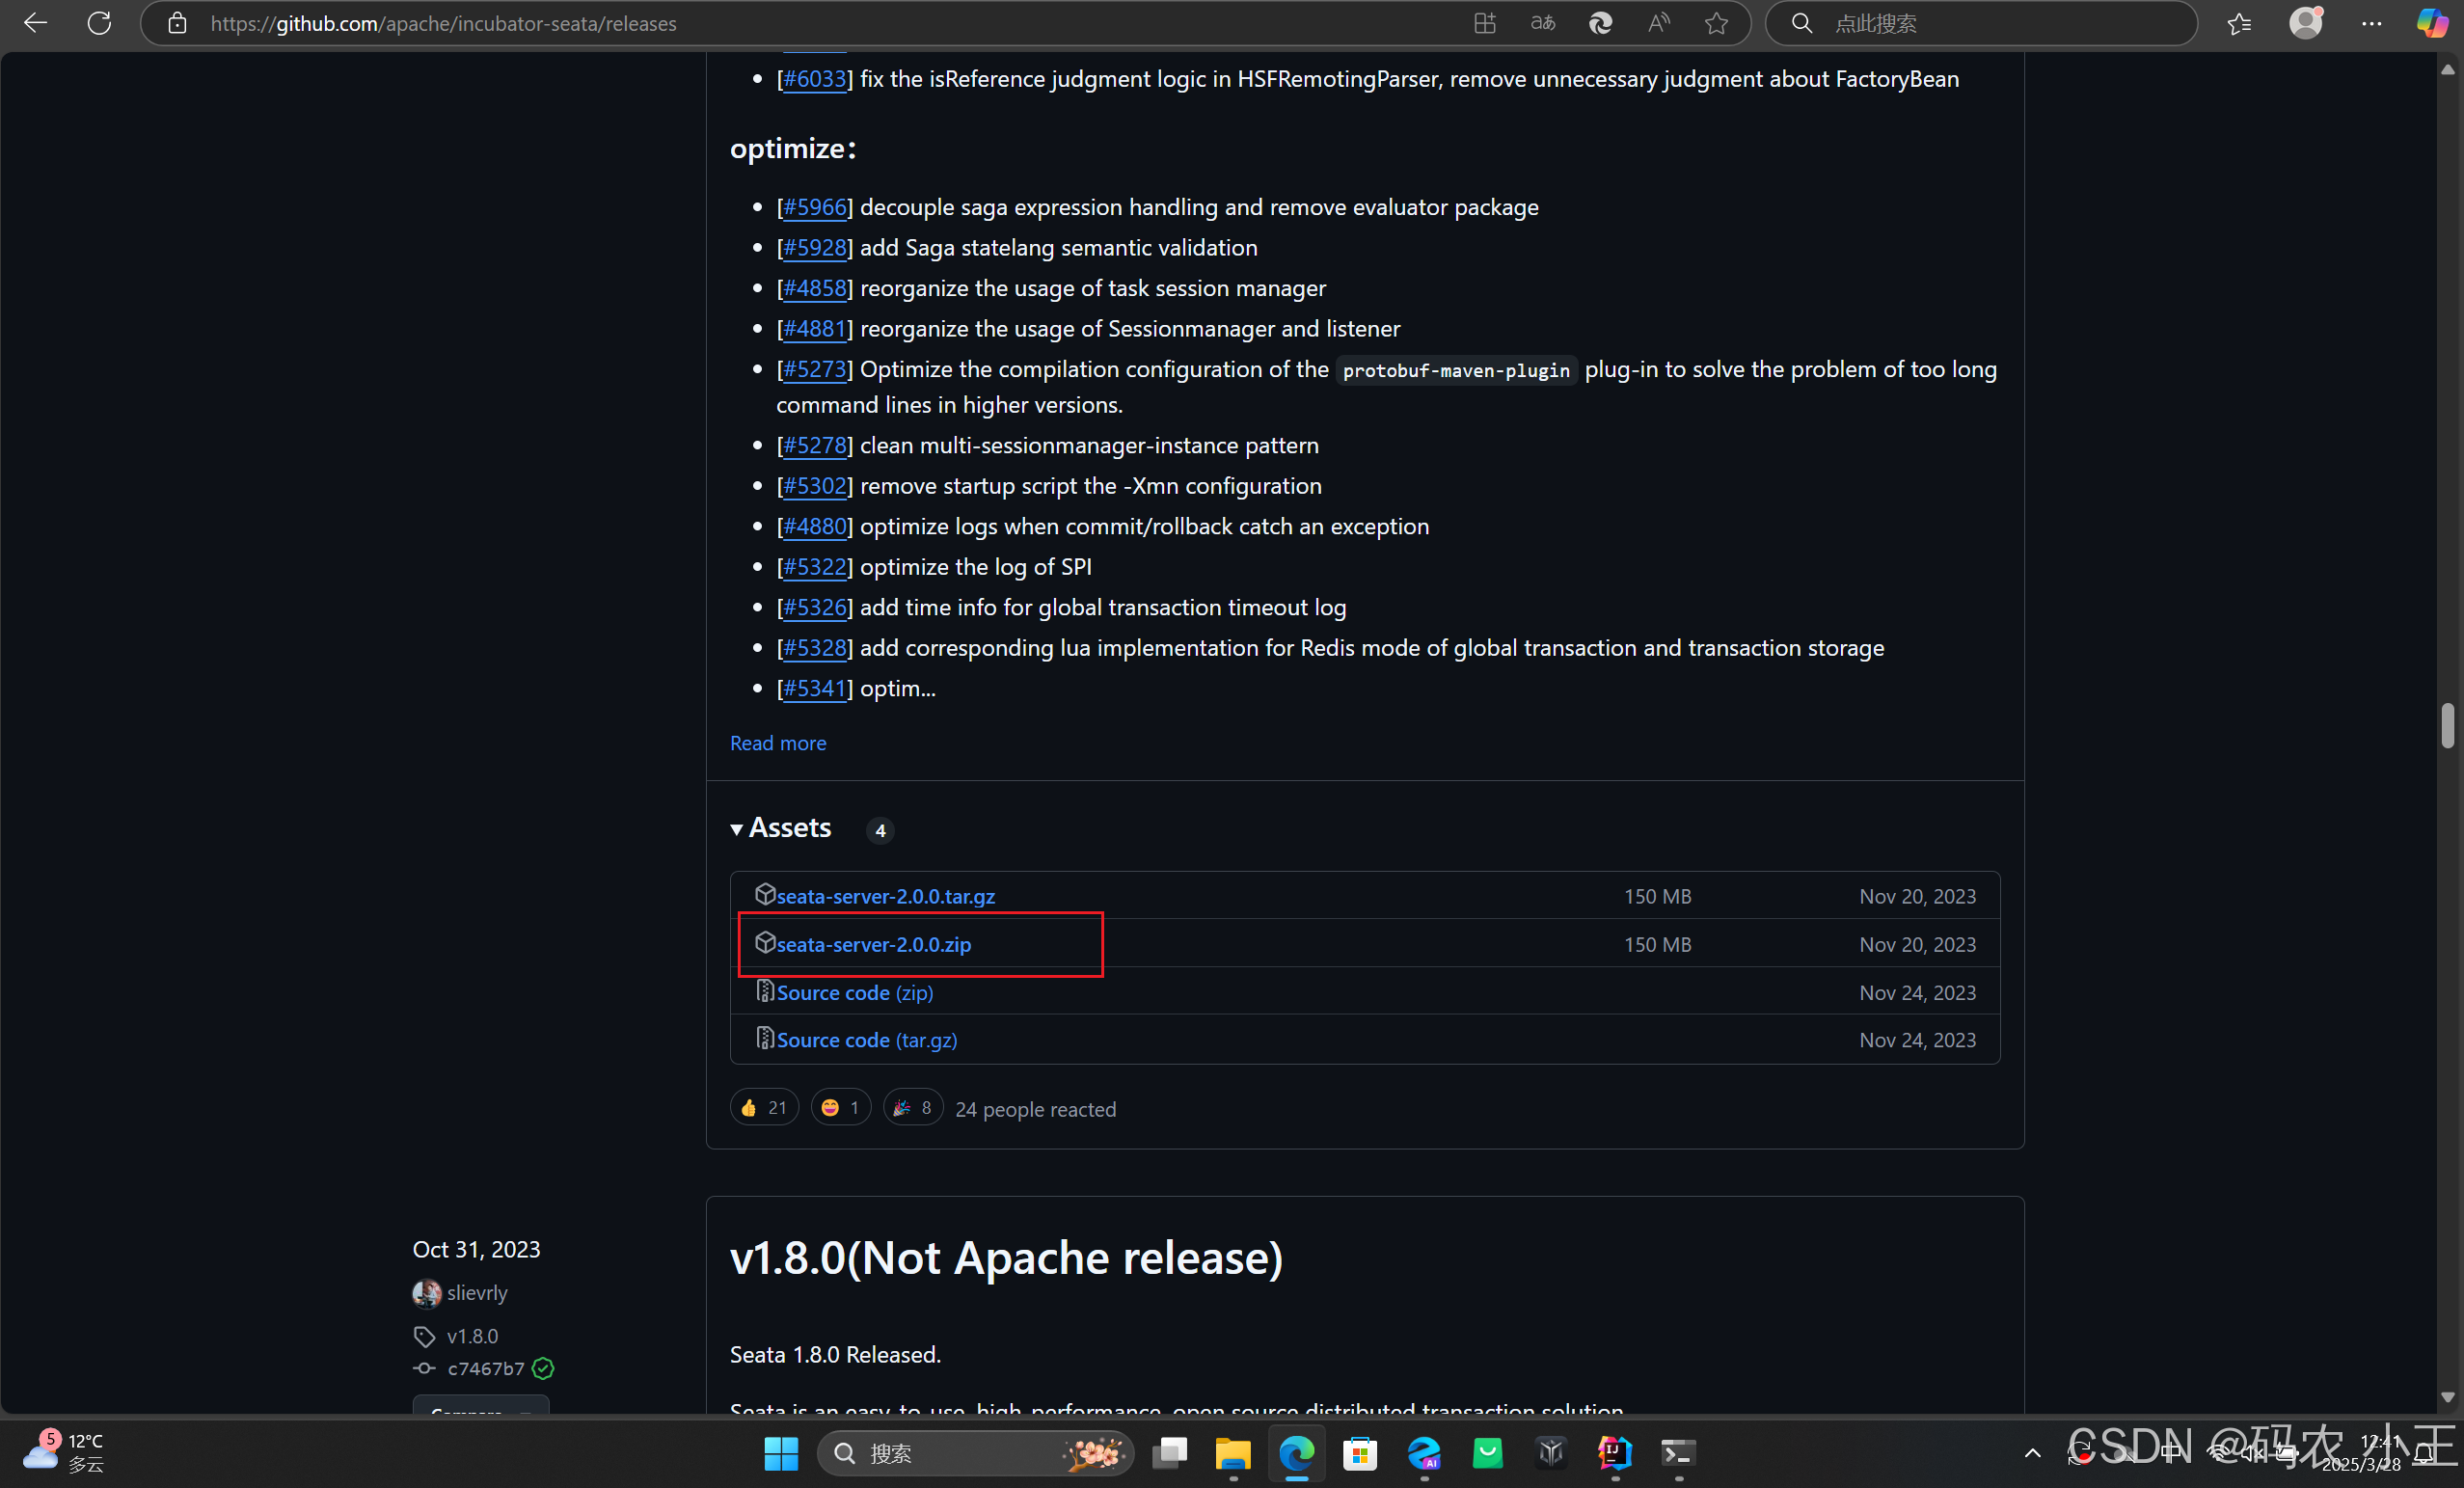Click the v1.8.0 tag icon
Image resolution: width=2464 pixels, height=1488 pixels.
424,1336
